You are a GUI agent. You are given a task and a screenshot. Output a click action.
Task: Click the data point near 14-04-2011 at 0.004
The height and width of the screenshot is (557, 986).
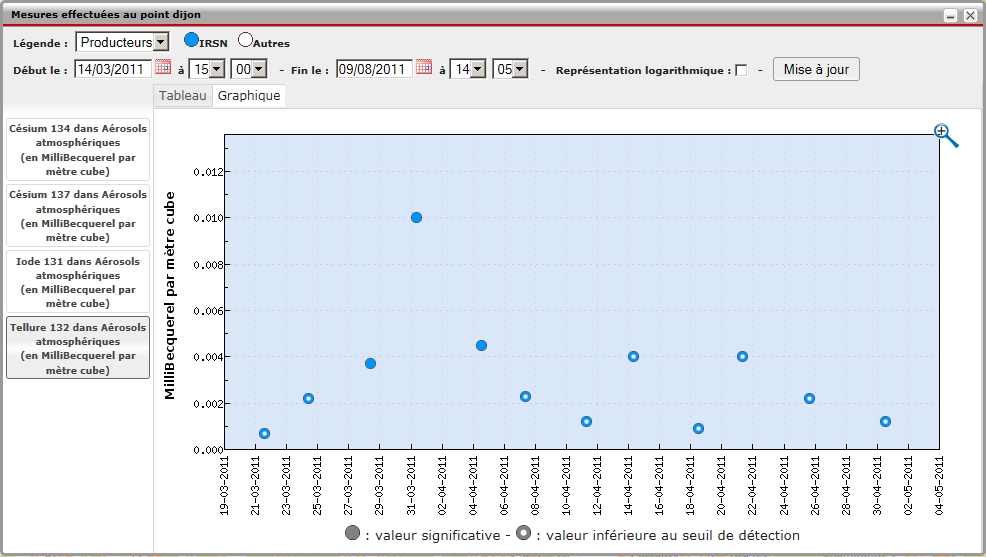click(x=633, y=356)
